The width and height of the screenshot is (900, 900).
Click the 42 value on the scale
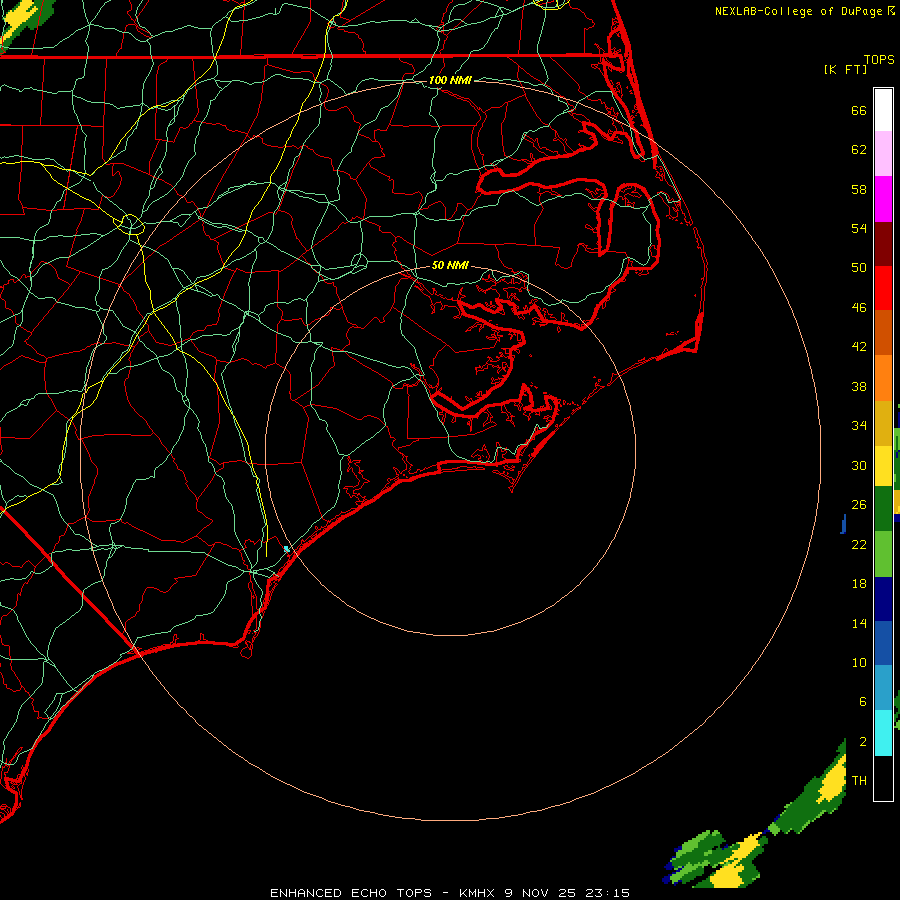click(859, 347)
